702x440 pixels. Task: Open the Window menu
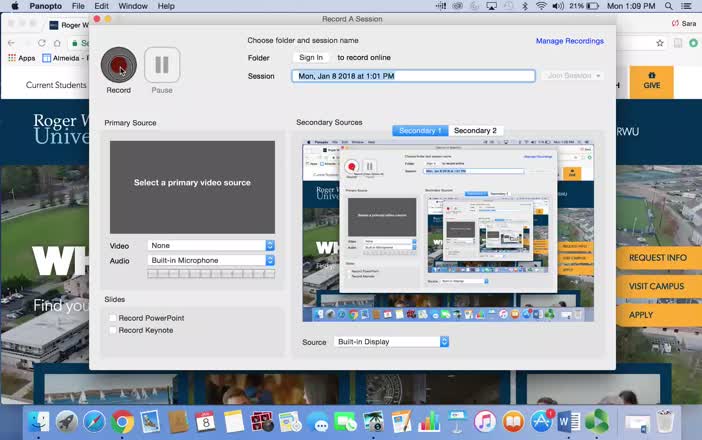tap(133, 6)
